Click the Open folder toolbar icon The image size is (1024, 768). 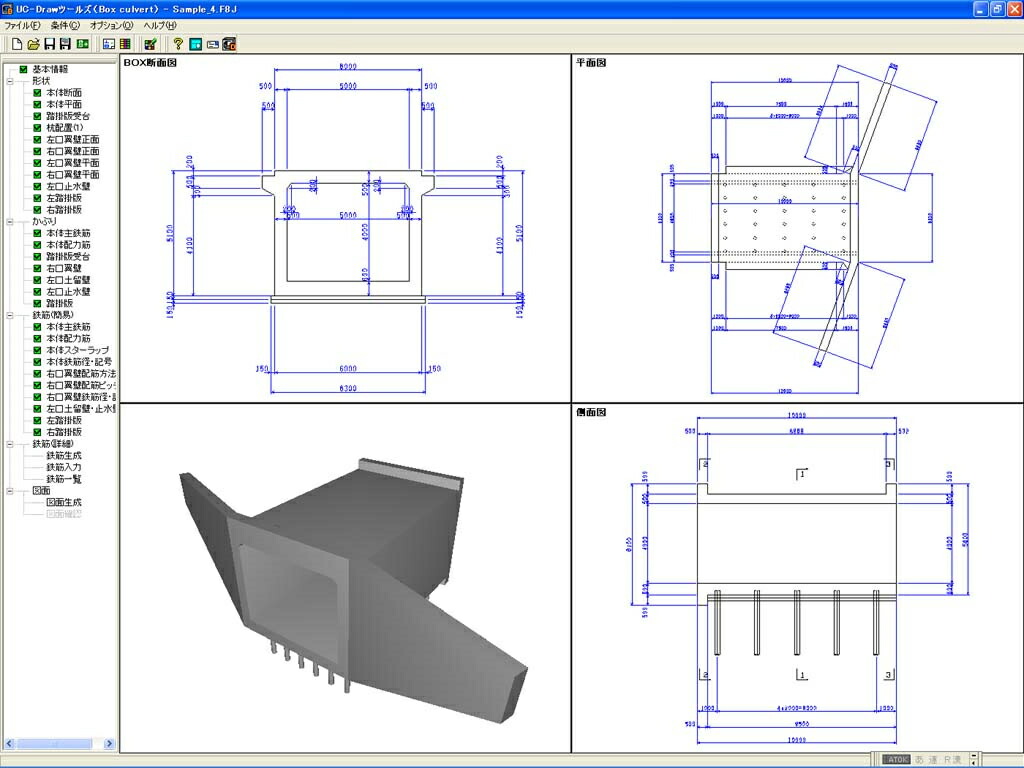(33, 44)
